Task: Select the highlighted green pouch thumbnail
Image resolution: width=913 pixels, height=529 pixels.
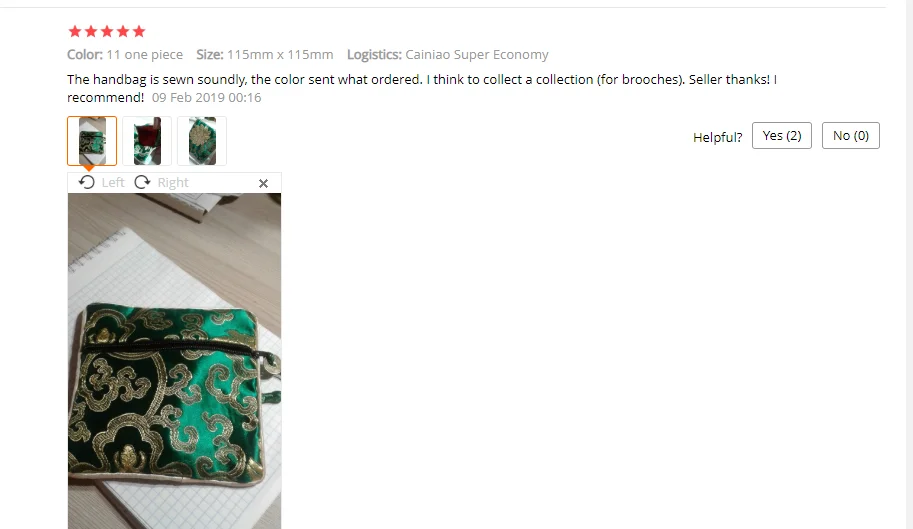Action: [92, 141]
